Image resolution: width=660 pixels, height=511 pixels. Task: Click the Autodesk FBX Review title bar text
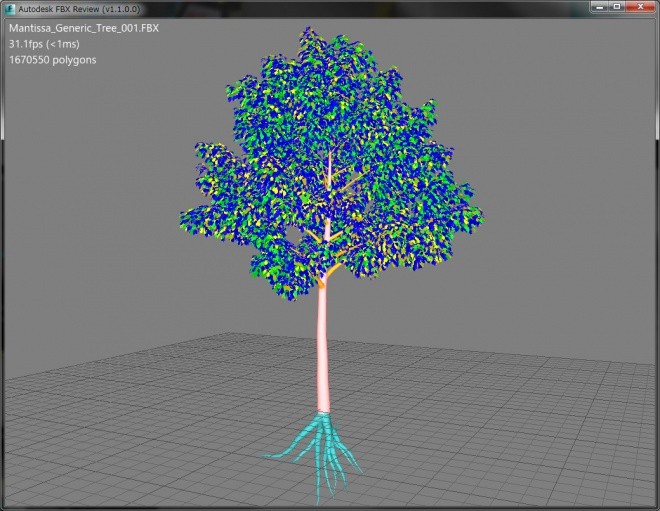tap(79, 9)
